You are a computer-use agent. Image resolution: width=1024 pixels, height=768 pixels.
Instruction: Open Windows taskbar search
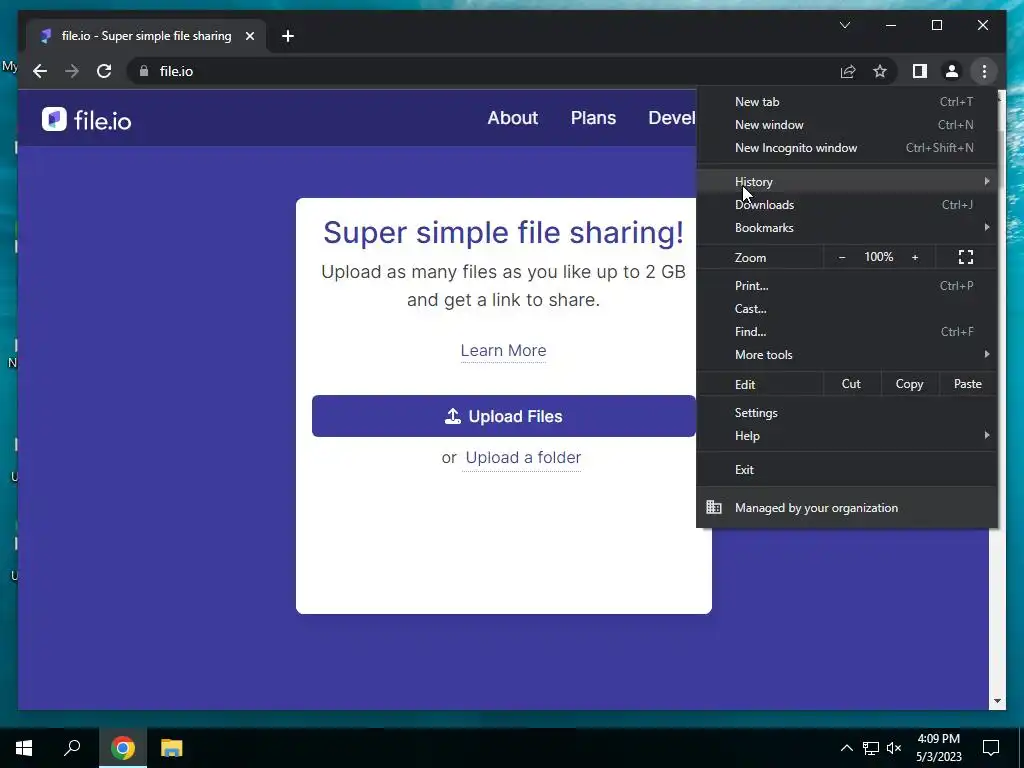pos(72,748)
